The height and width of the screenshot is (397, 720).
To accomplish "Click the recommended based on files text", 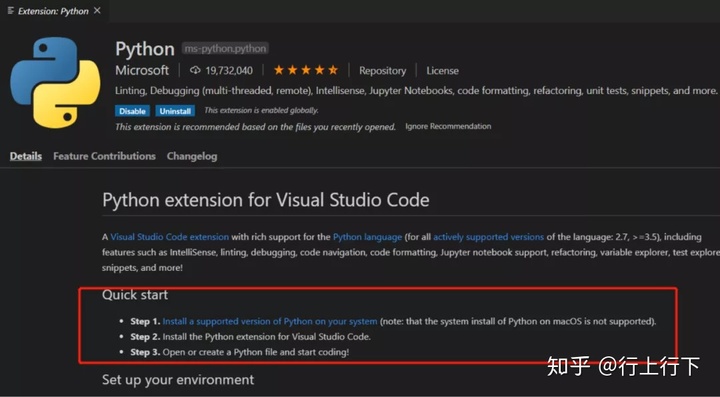I will [255, 127].
